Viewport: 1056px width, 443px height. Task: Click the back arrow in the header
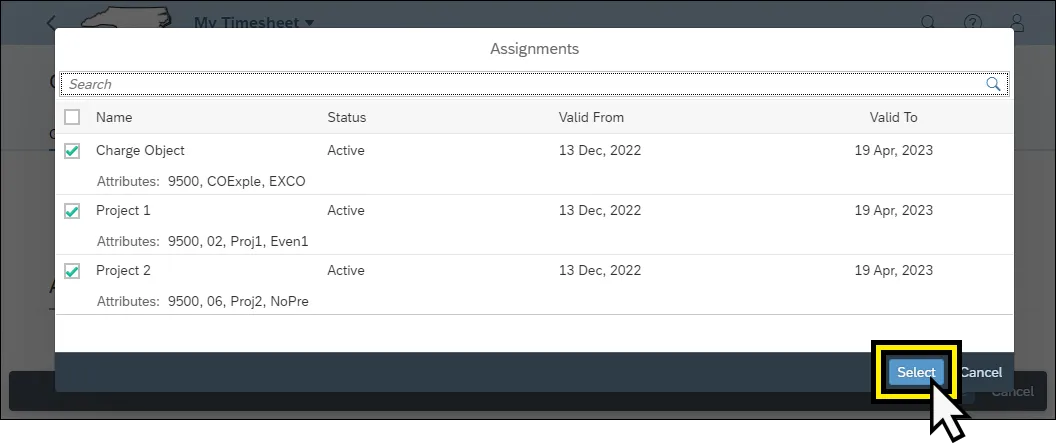[x=51, y=23]
